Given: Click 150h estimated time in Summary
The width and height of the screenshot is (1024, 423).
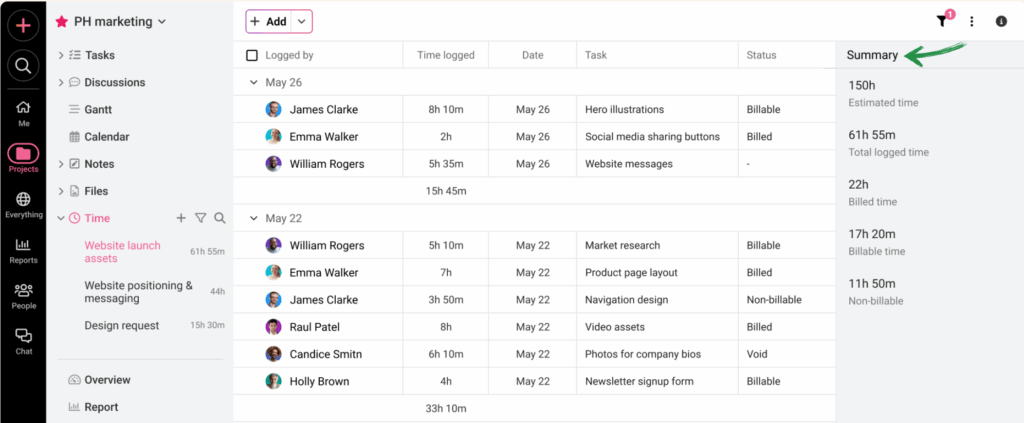Looking at the screenshot, I should (862, 86).
